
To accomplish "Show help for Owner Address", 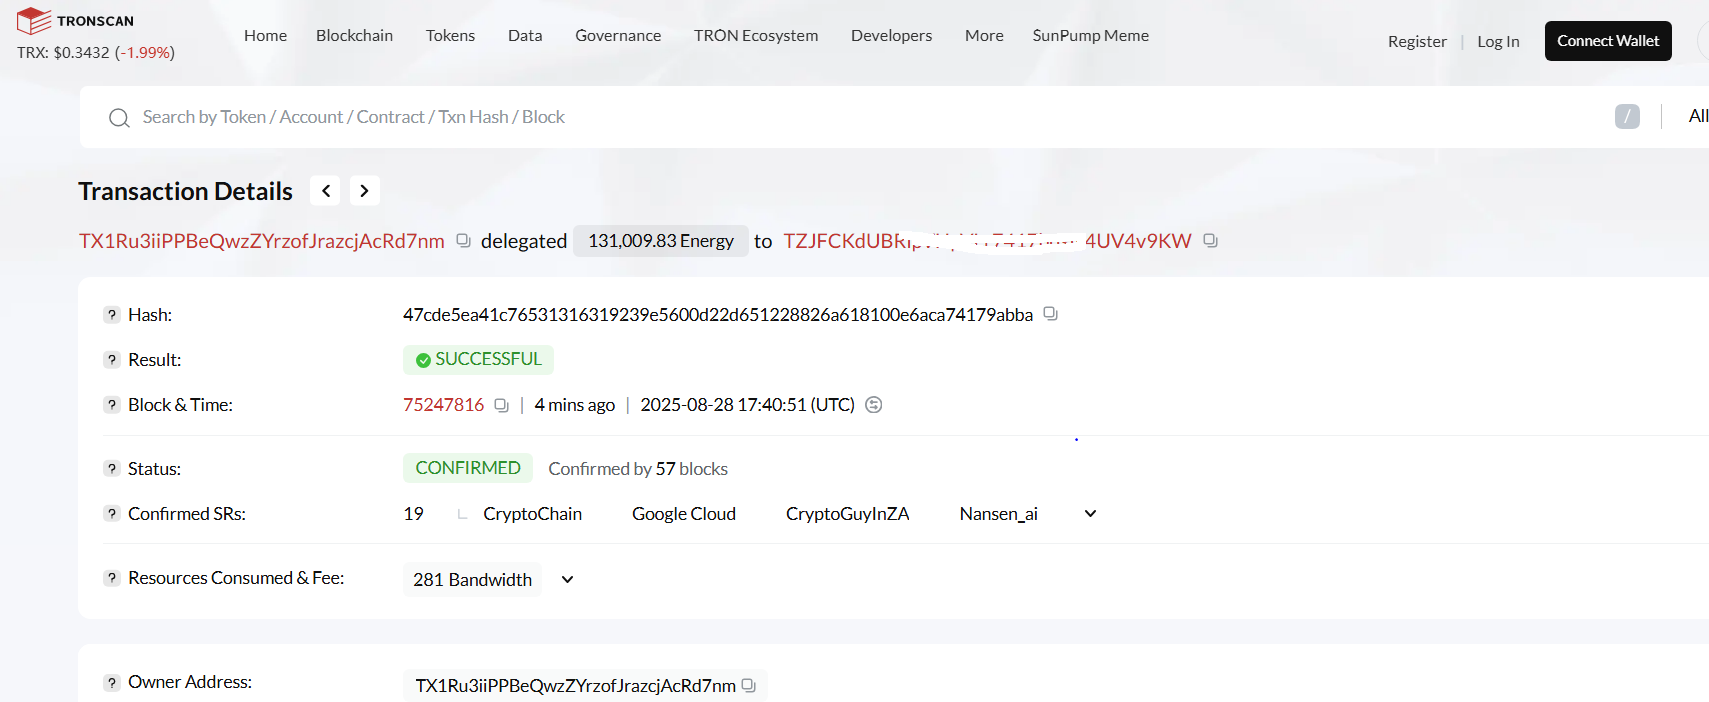I will click(112, 682).
